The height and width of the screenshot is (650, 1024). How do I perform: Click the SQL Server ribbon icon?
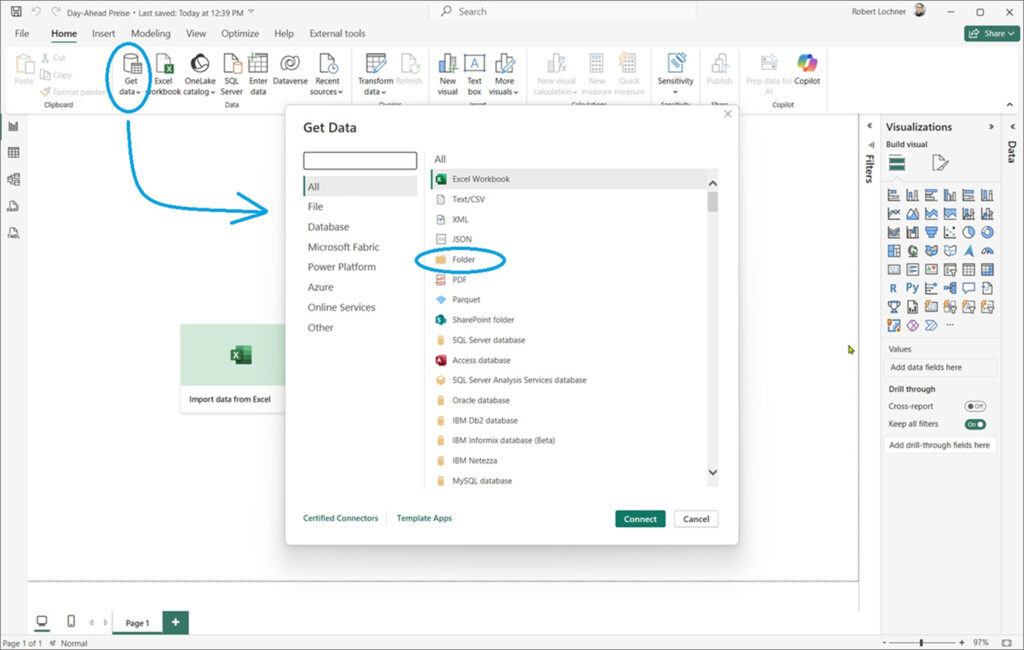pyautogui.click(x=232, y=74)
